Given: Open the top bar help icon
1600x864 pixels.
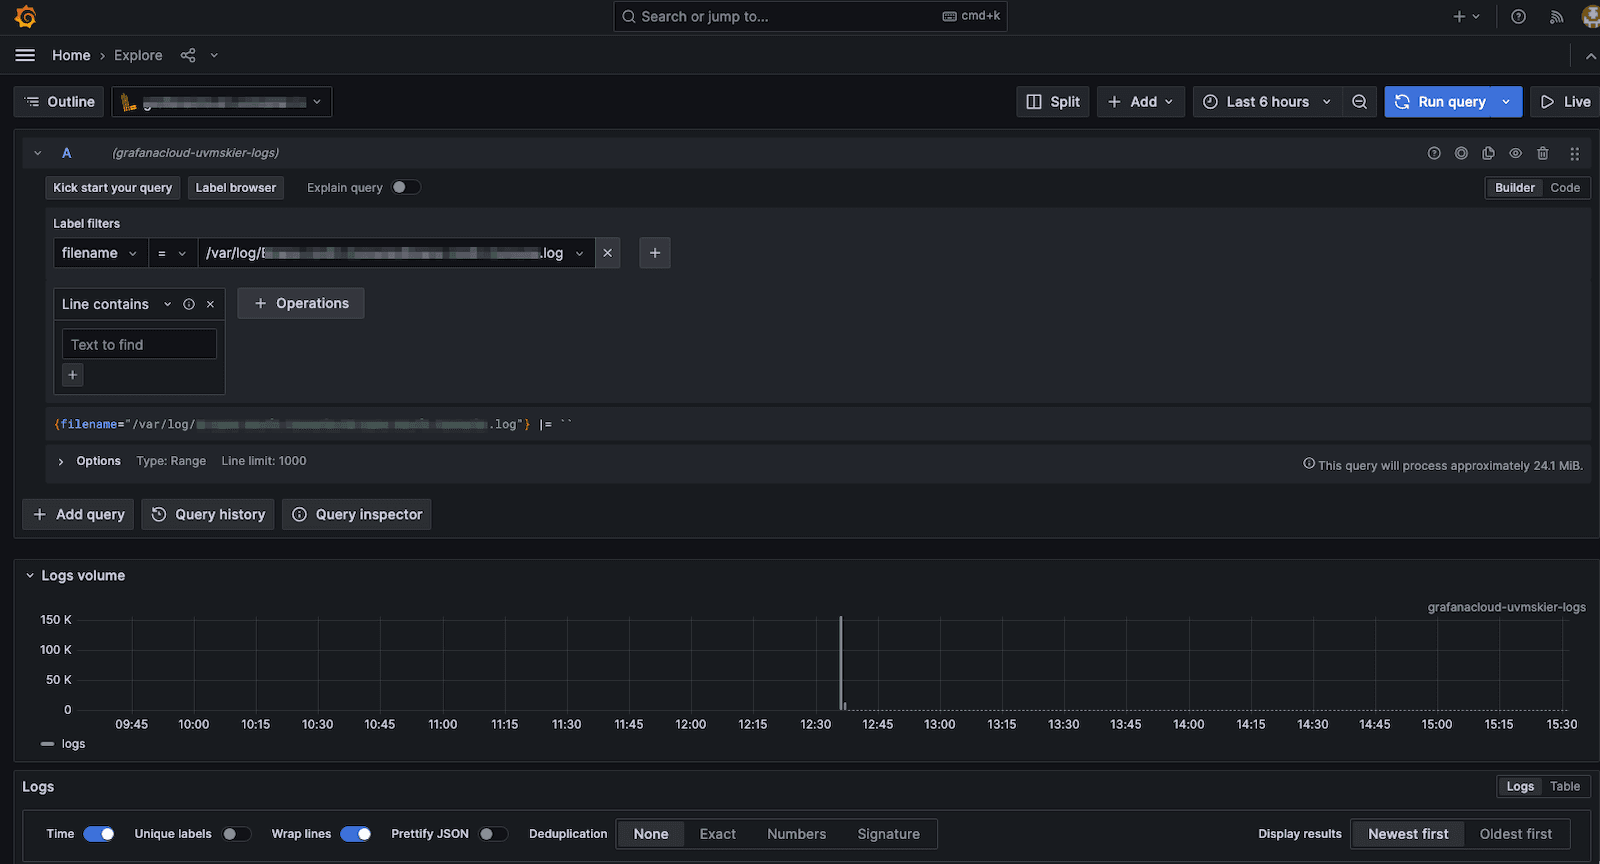Looking at the screenshot, I should pos(1518,17).
